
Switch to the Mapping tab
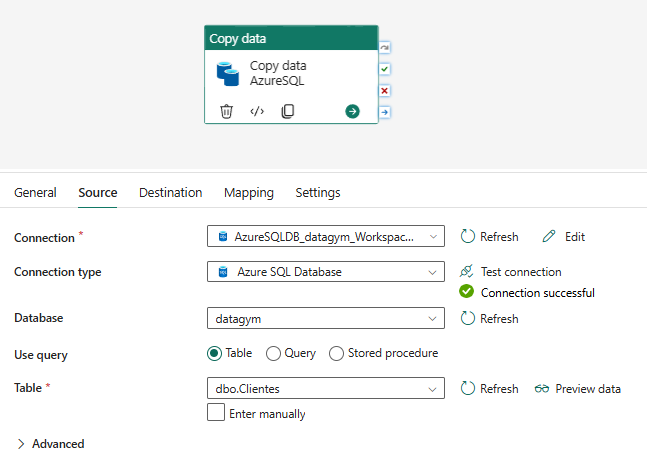[x=249, y=193]
